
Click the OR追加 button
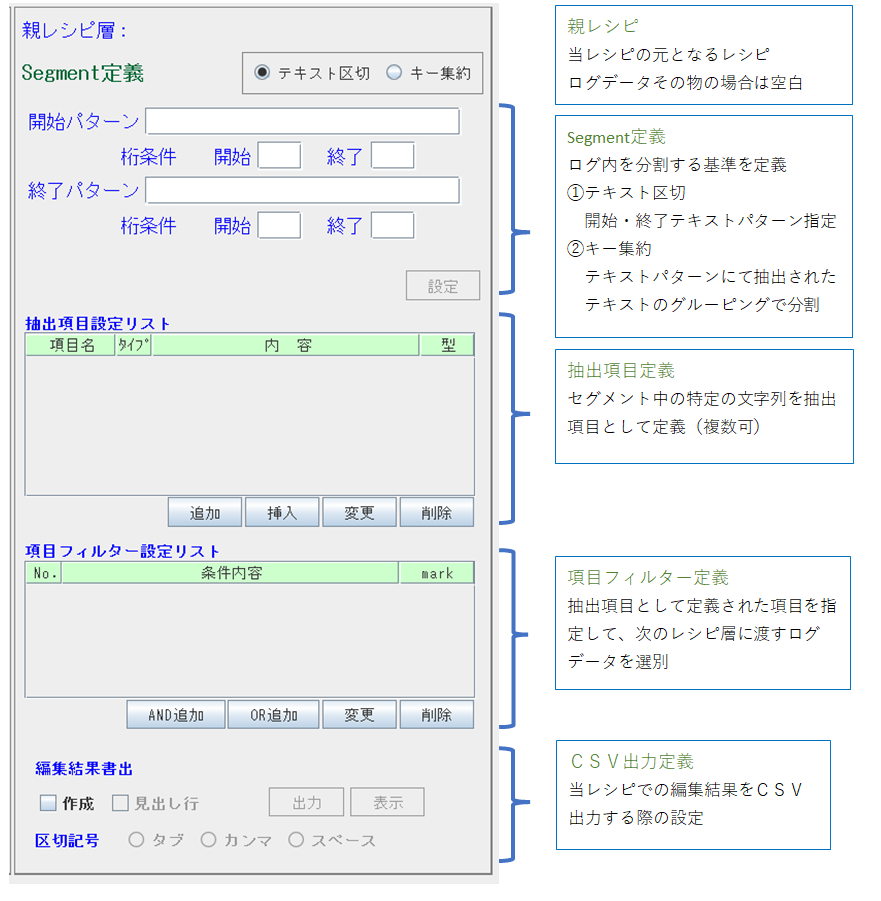pos(274,715)
